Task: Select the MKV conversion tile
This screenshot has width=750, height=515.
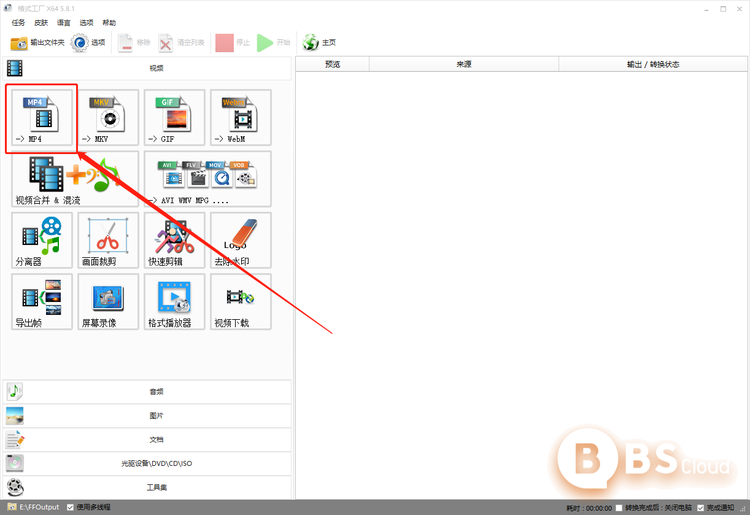Action: (108, 117)
